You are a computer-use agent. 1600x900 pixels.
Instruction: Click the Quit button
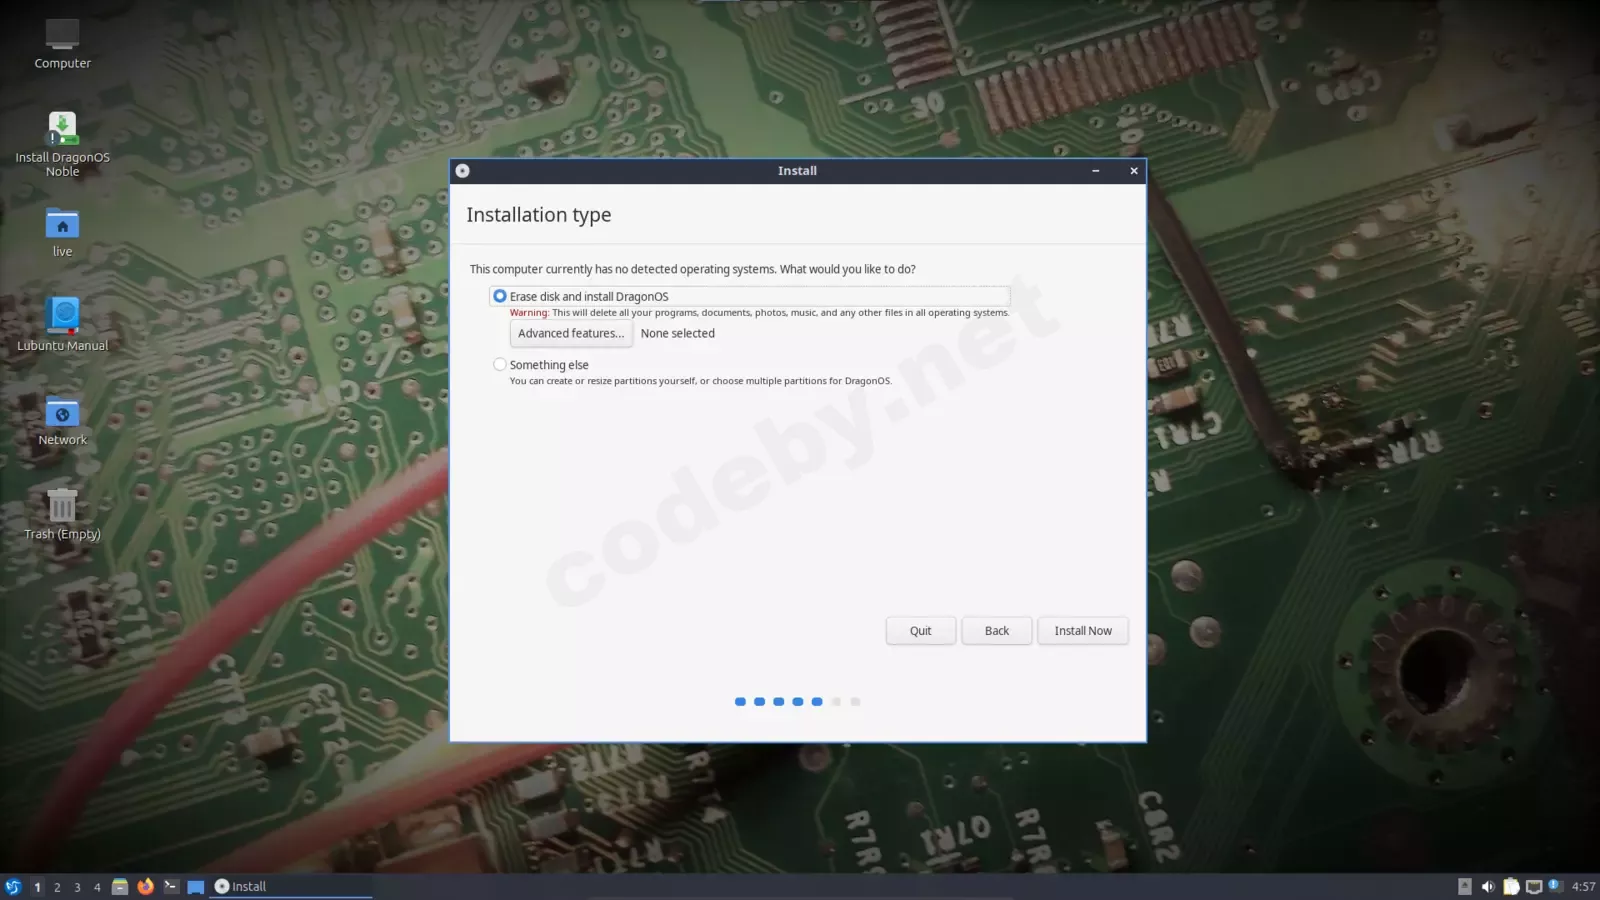point(920,631)
